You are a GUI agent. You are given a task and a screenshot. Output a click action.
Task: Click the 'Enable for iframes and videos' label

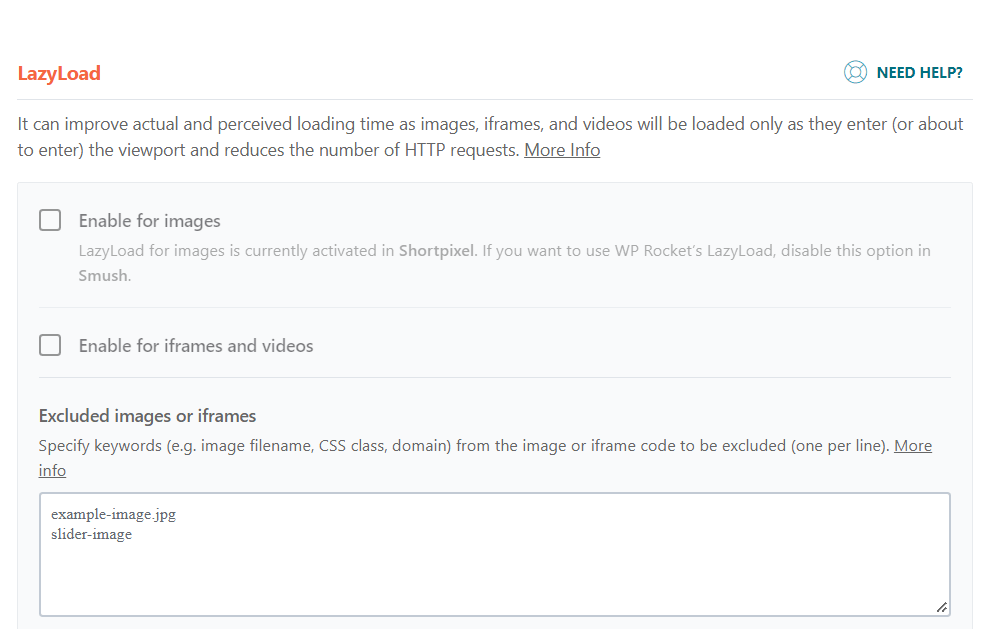[x=196, y=346]
